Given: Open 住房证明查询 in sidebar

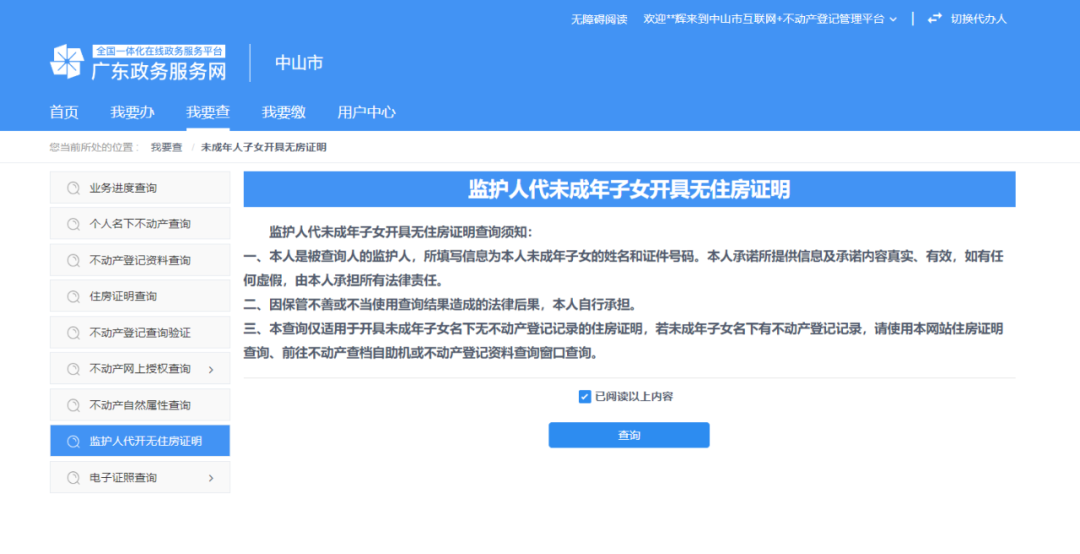Looking at the screenshot, I should click(140, 296).
